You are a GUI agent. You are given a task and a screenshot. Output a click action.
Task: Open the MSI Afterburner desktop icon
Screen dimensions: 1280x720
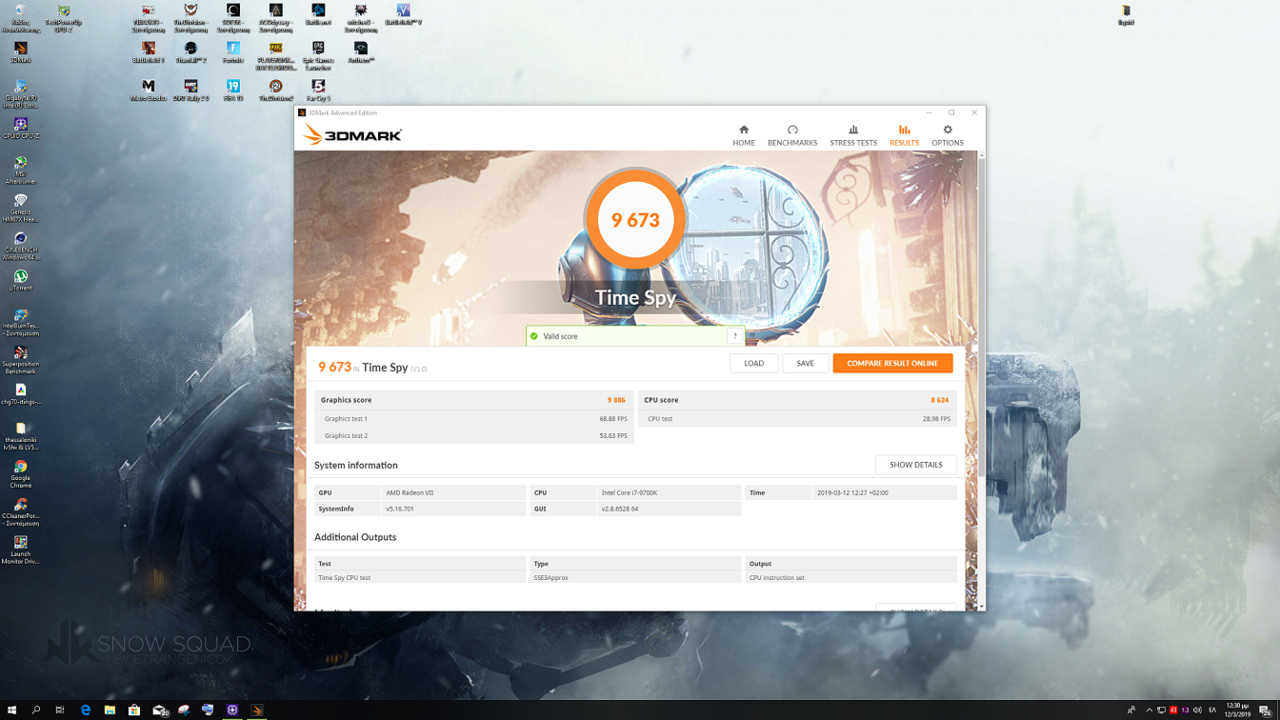click(x=20, y=170)
